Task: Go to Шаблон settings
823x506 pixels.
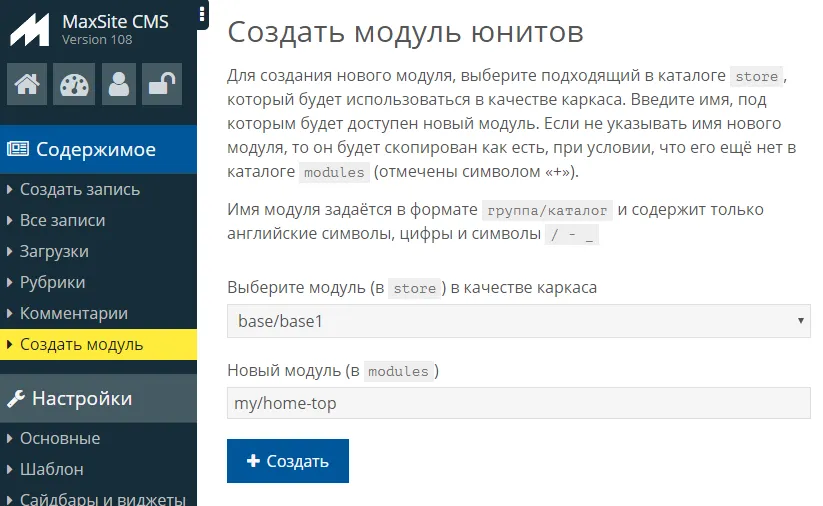Action: coord(51,469)
